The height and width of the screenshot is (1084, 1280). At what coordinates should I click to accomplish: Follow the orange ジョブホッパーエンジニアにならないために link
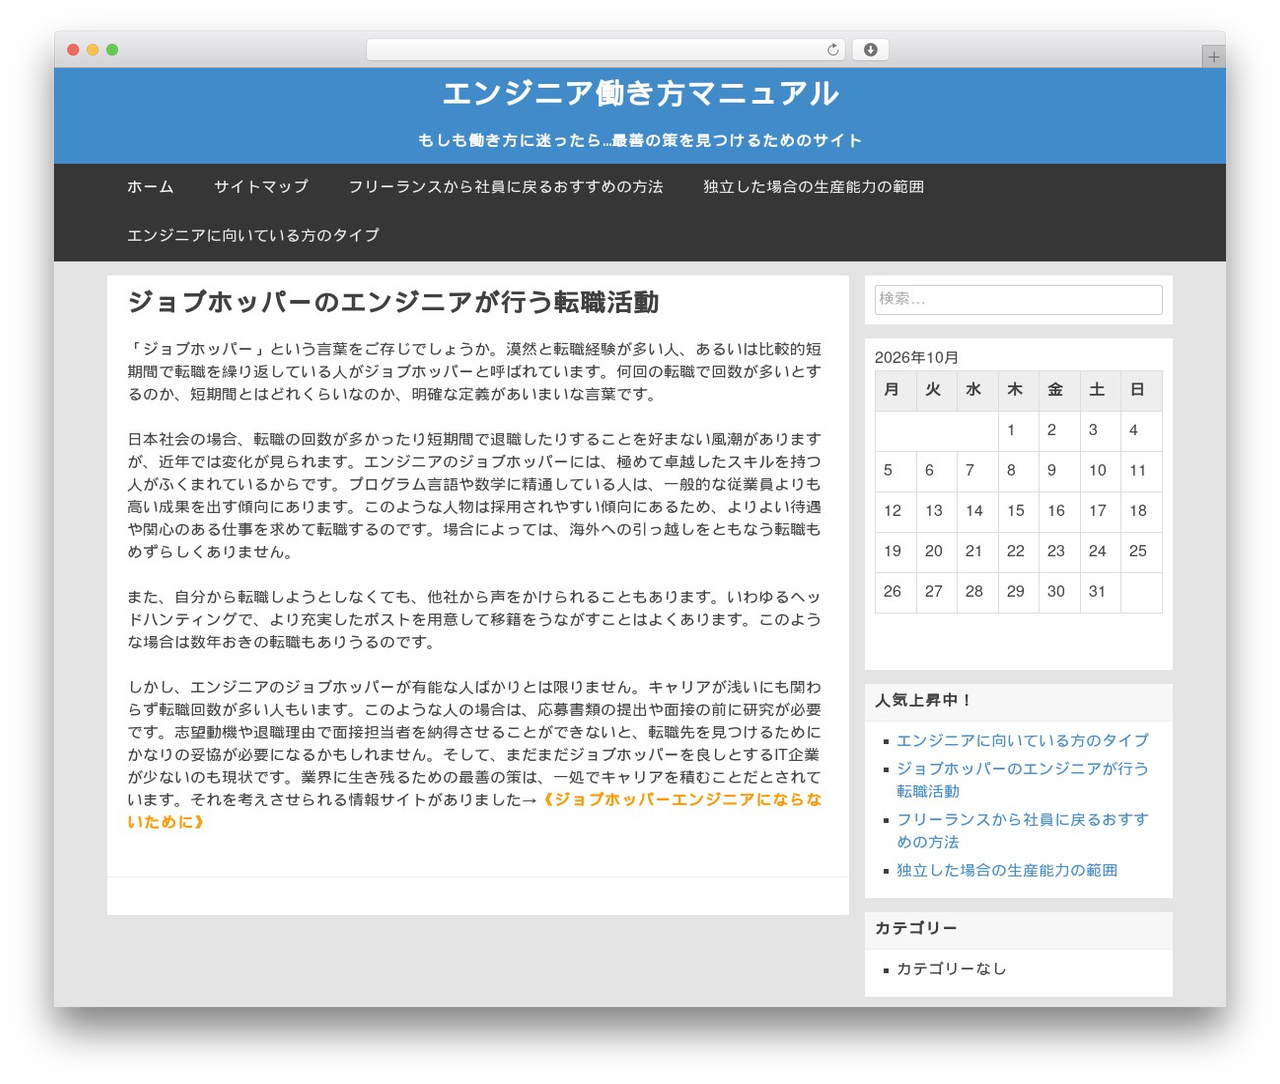474,811
